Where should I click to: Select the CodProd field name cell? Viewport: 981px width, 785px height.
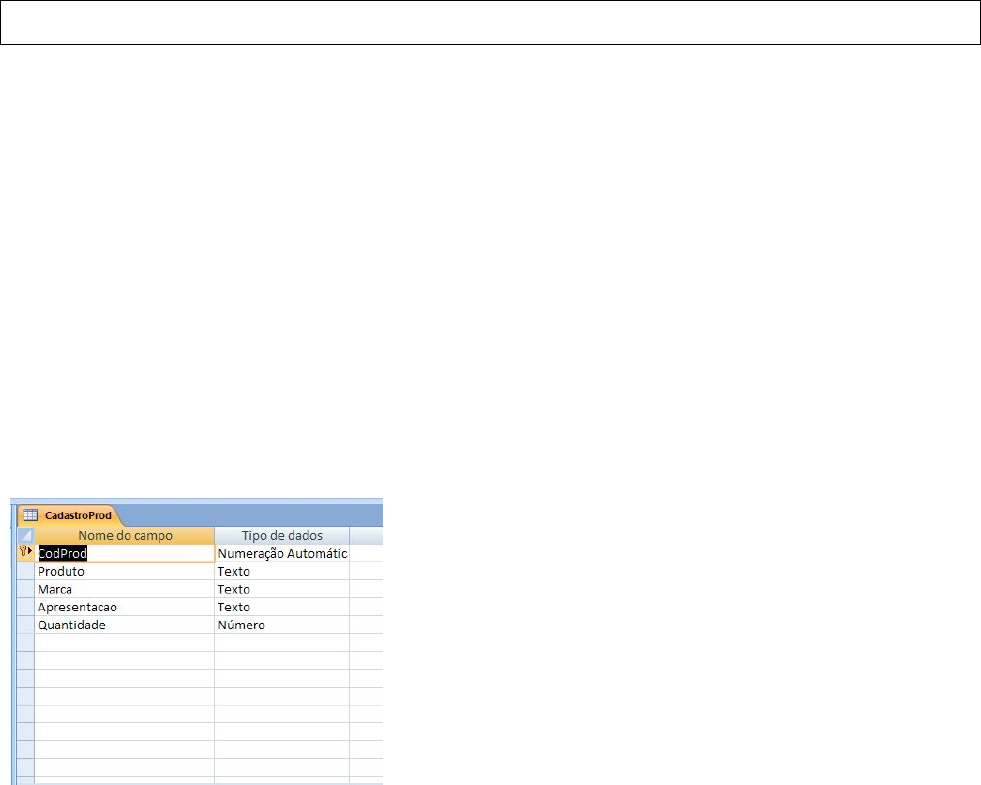click(125, 553)
